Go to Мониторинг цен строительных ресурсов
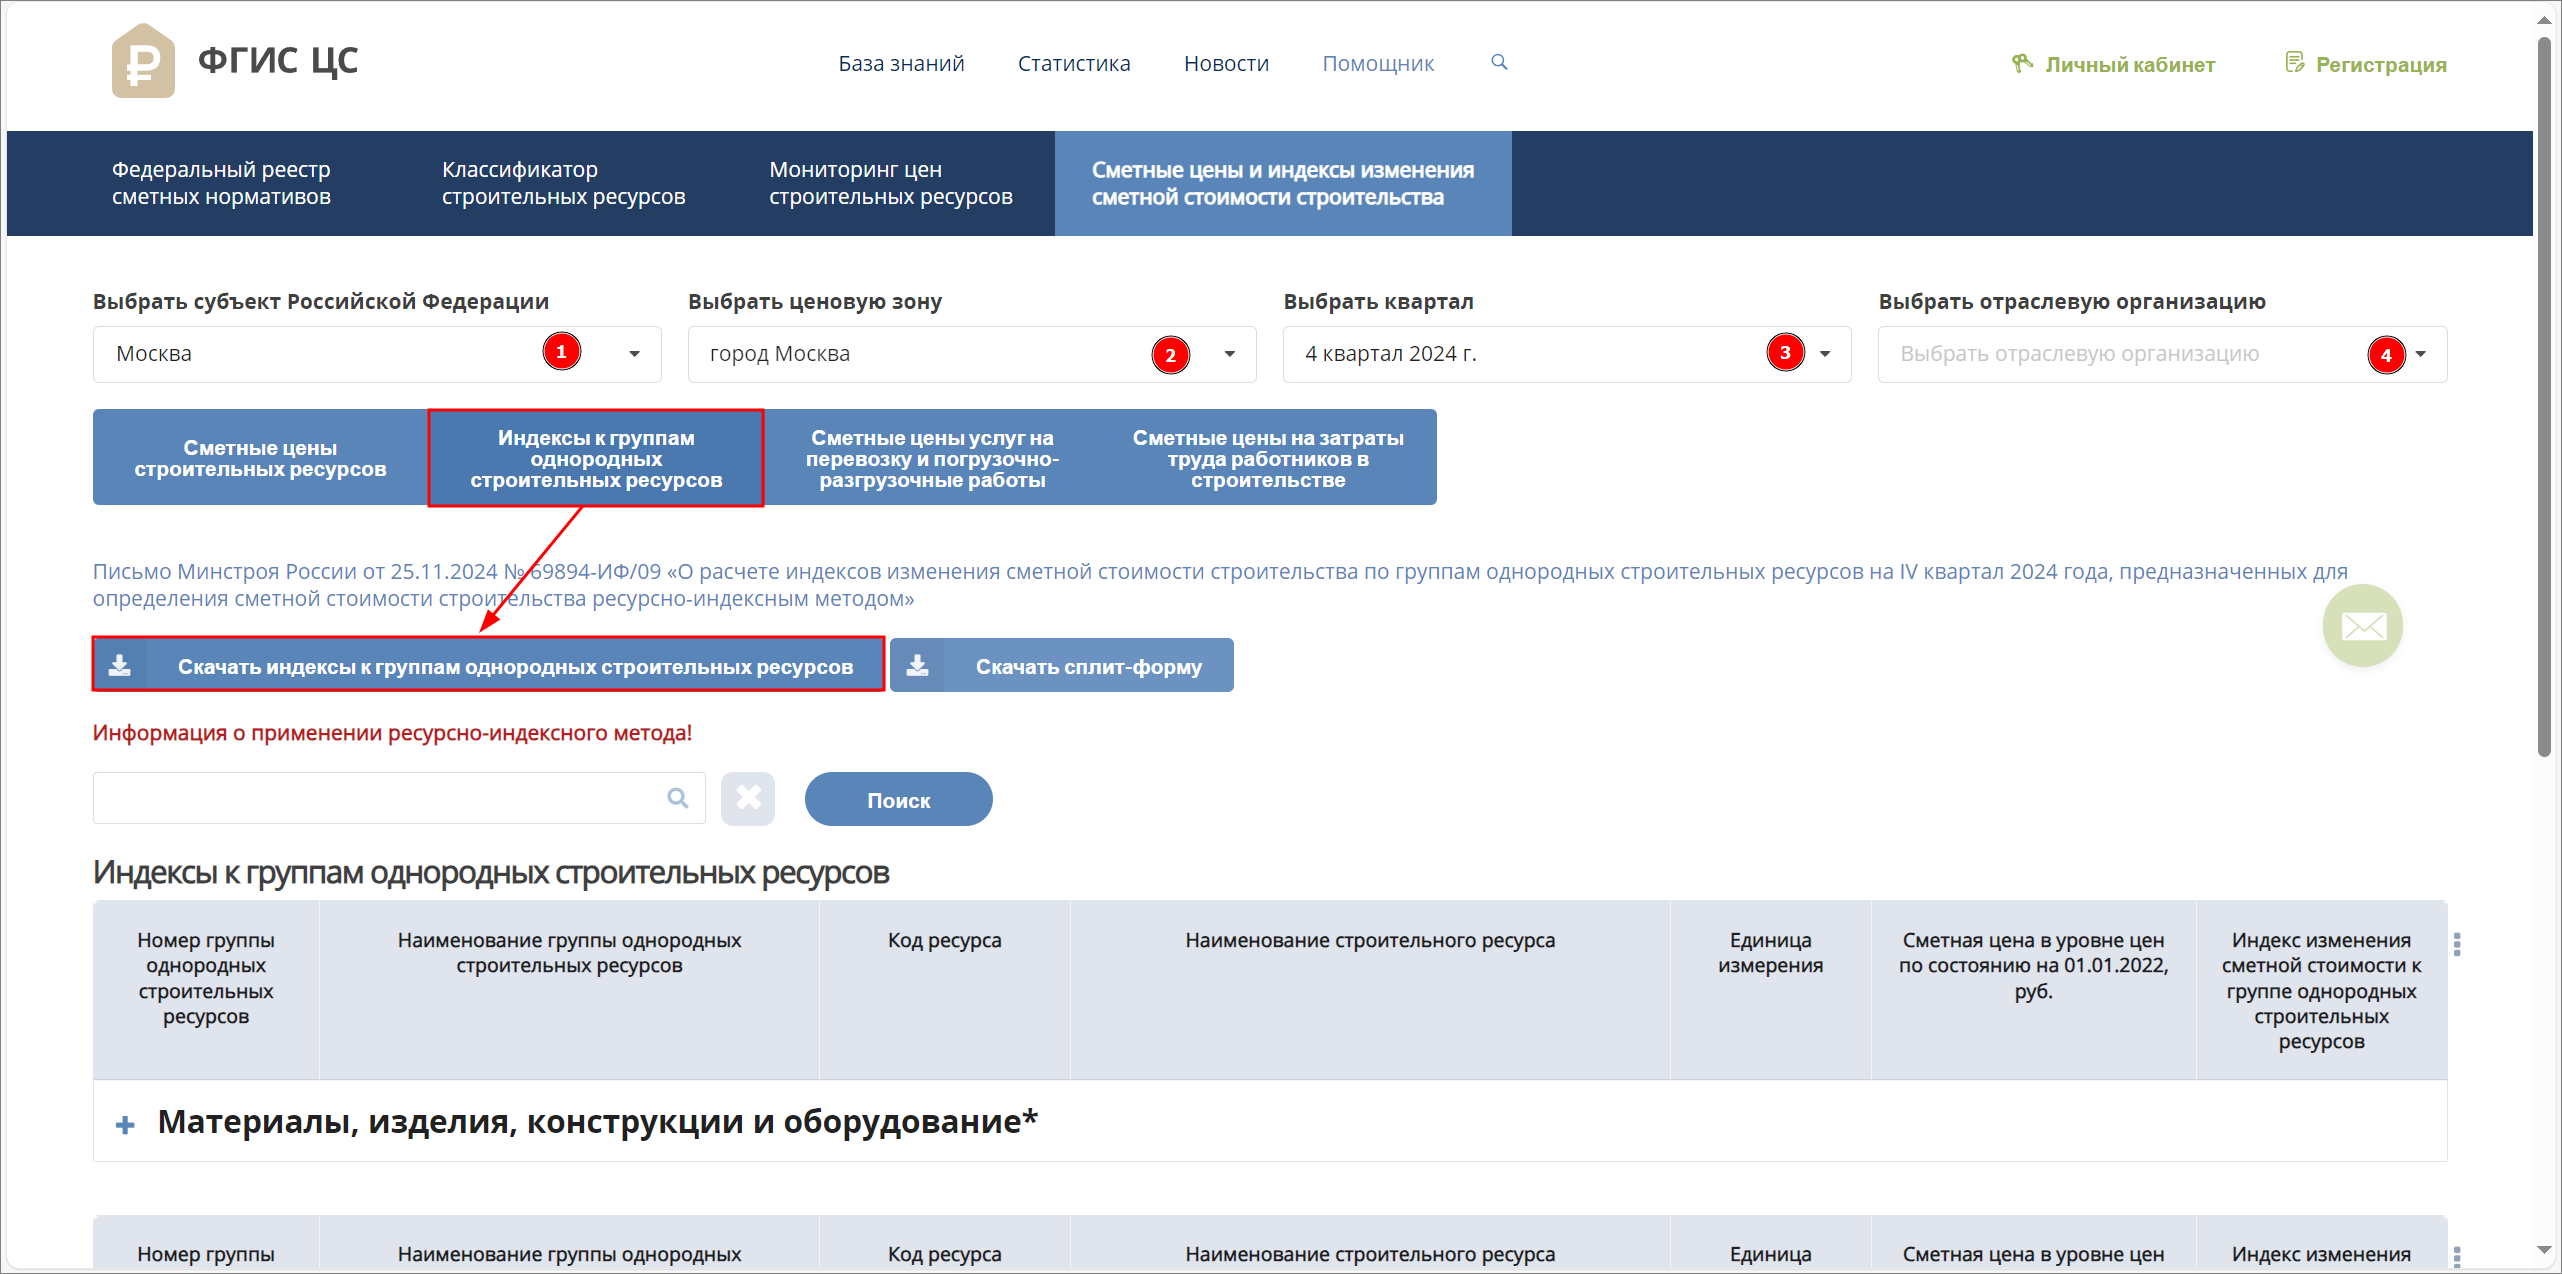The width and height of the screenshot is (2562, 1274). tap(890, 183)
